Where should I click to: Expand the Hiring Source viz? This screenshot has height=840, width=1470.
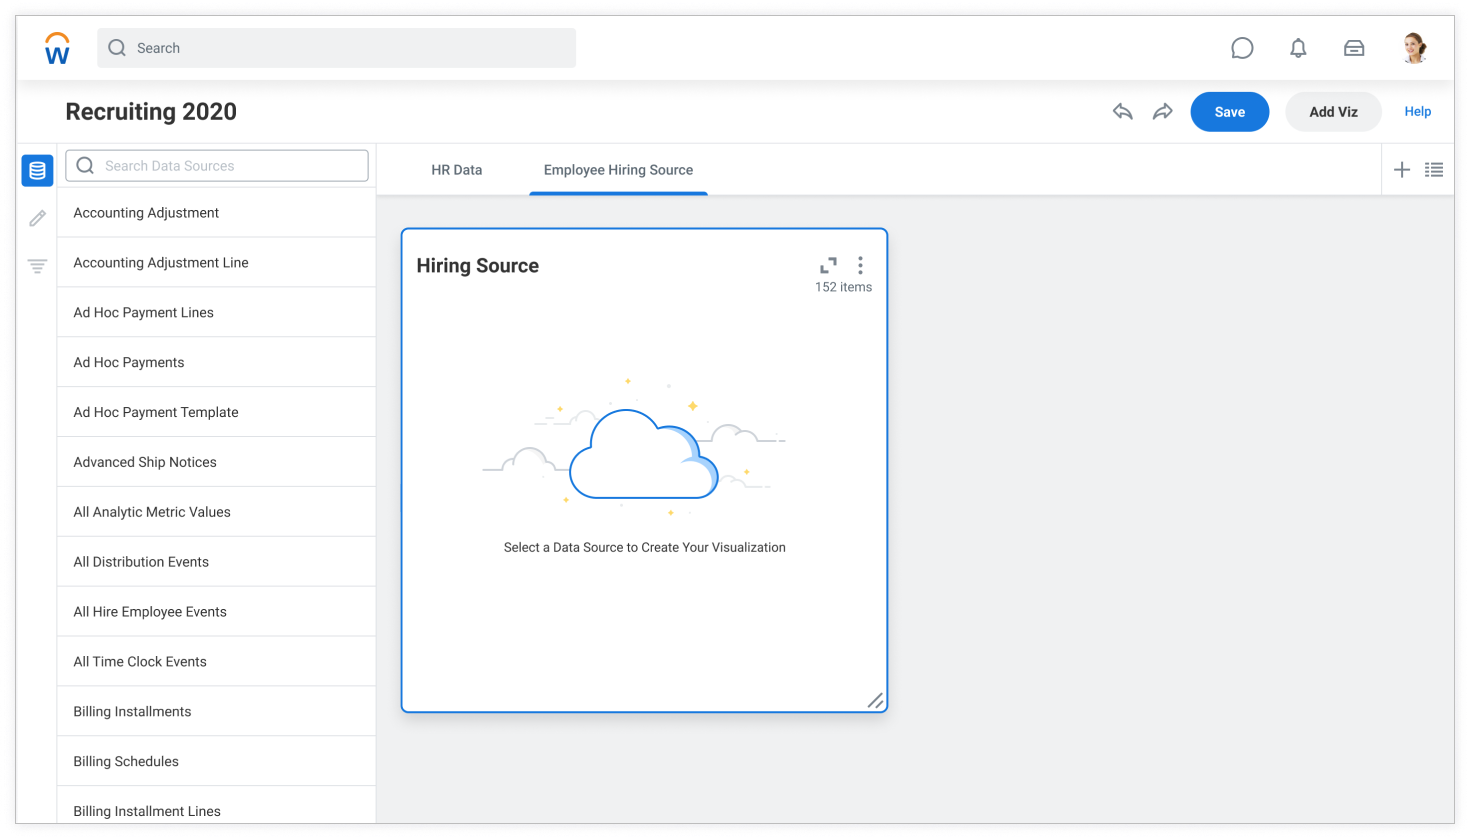[828, 265]
